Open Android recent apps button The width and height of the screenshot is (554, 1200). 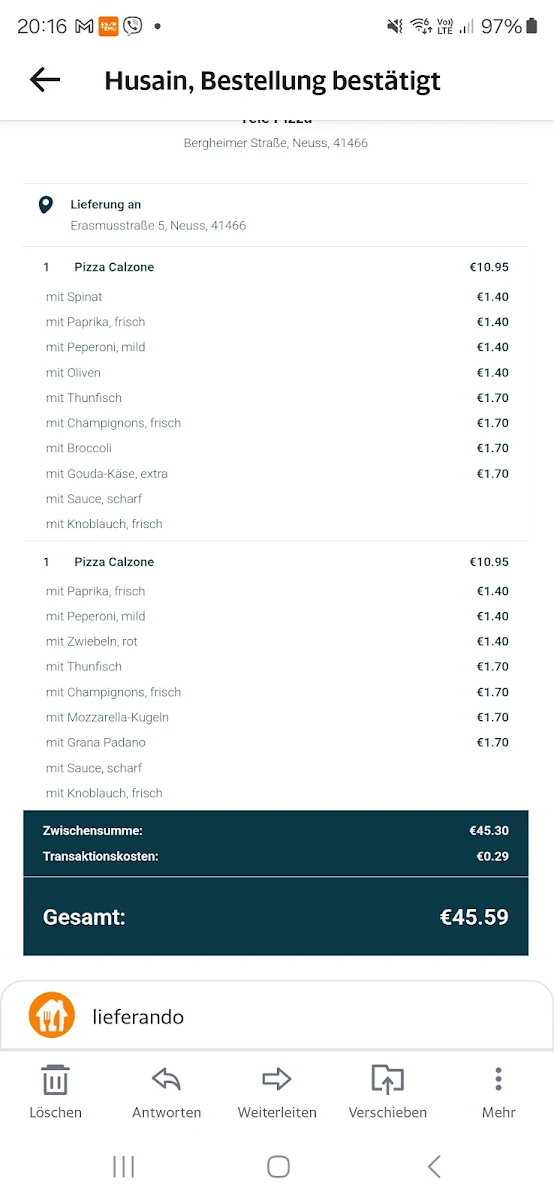124,1166
